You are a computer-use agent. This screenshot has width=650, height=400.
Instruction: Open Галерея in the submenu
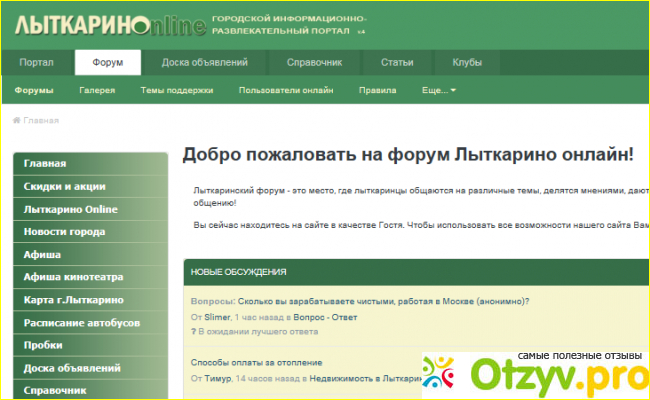[97, 91]
